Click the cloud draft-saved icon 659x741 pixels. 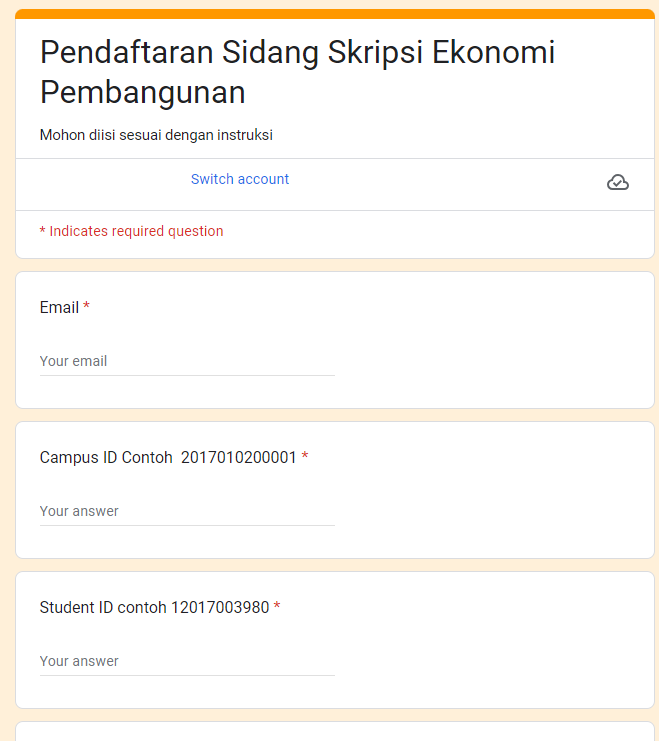pyautogui.click(x=618, y=182)
